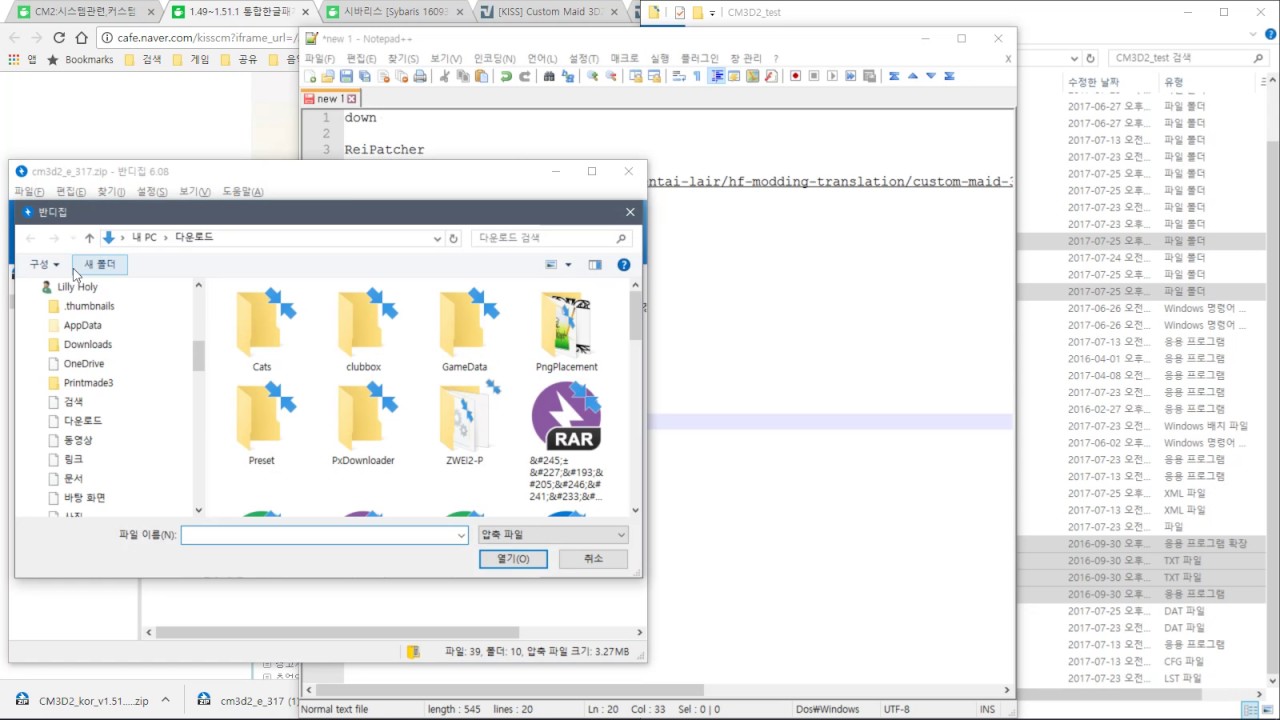Screen dimensions: 1280x720
Task: Open 파일(F) menu in Notepad++
Action: tap(320, 59)
